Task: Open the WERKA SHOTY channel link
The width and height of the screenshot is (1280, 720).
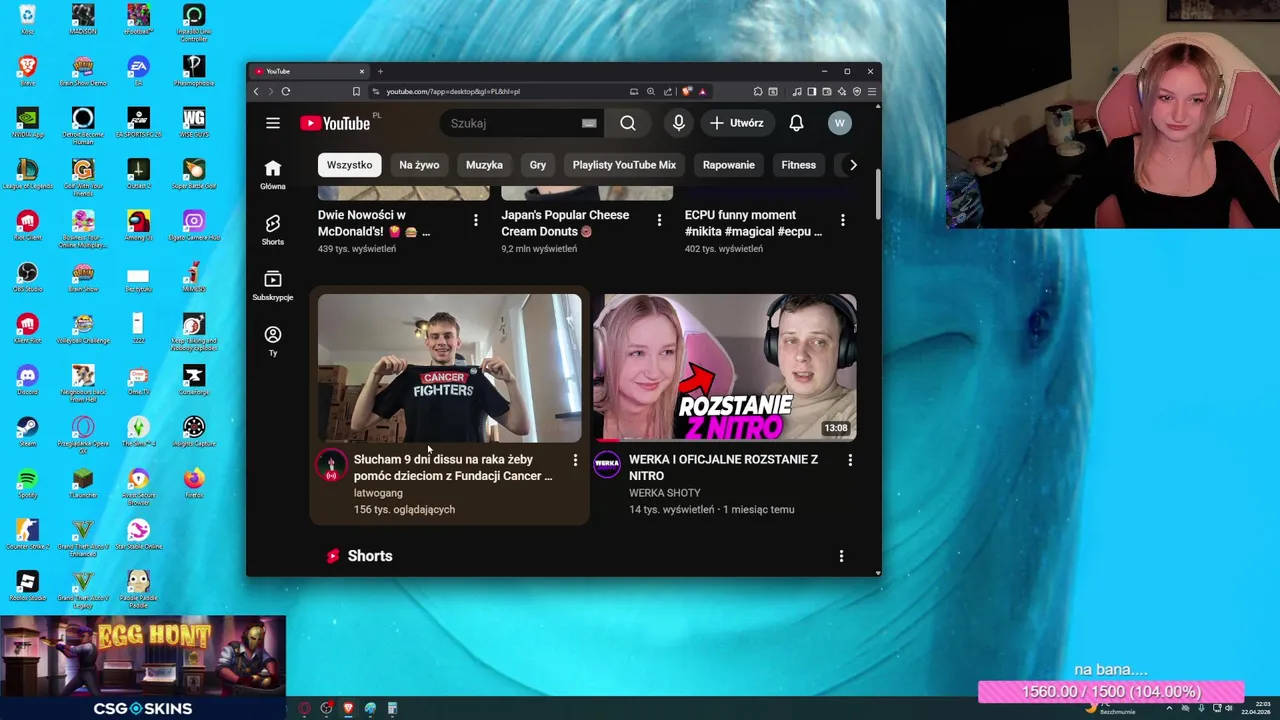Action: (x=665, y=493)
